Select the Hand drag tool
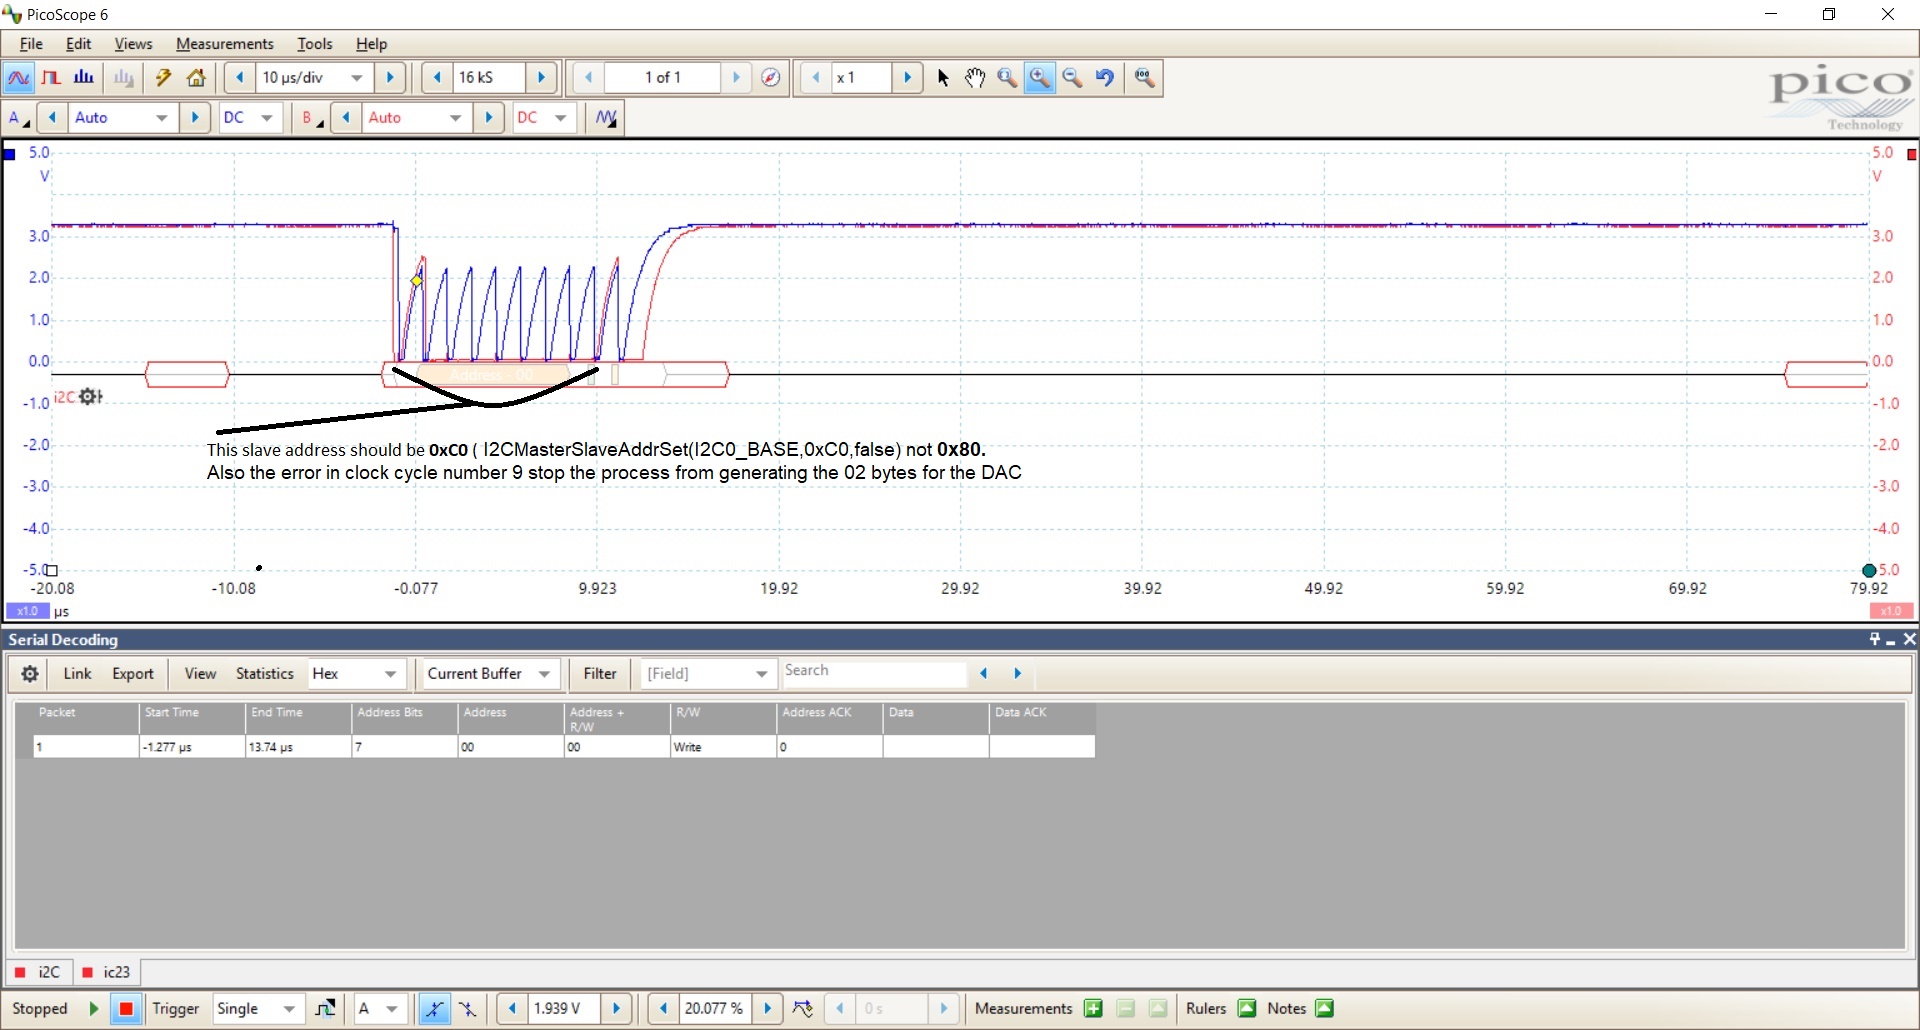Image resolution: width=1920 pixels, height=1030 pixels. (x=975, y=78)
